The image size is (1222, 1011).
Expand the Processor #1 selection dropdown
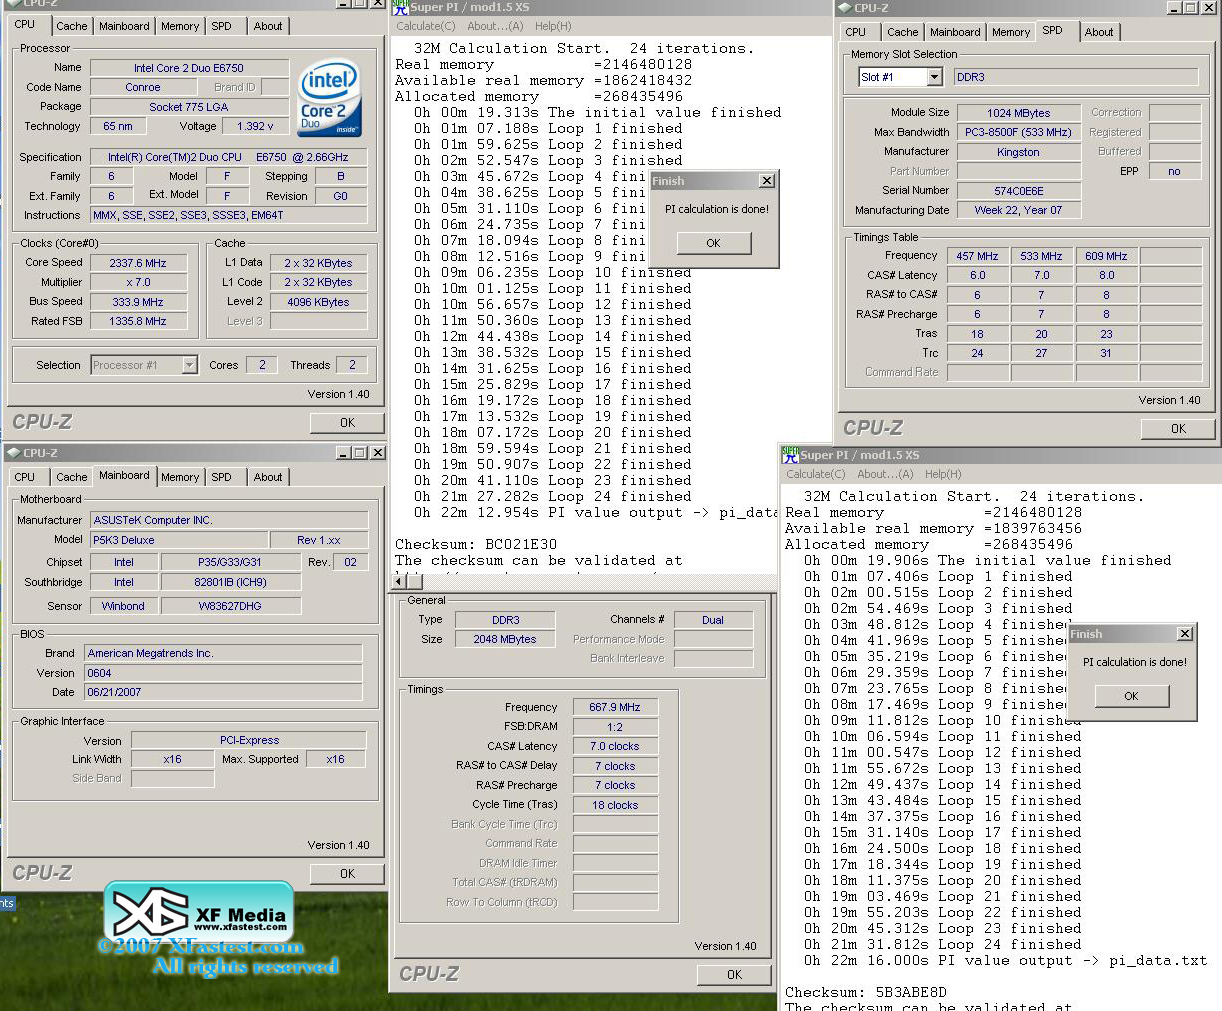click(189, 365)
